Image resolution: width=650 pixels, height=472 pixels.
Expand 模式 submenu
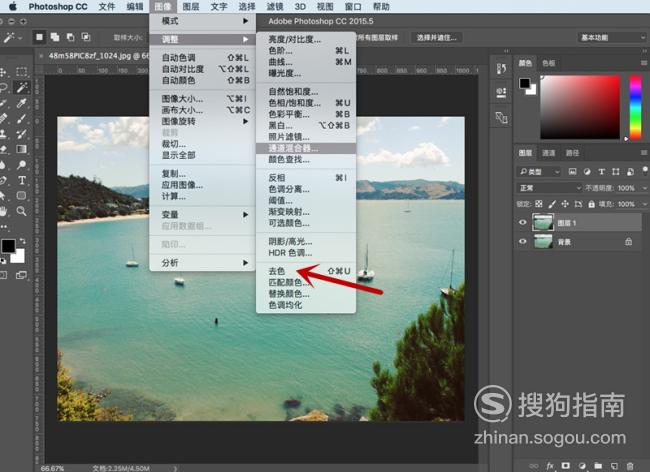tap(202, 21)
